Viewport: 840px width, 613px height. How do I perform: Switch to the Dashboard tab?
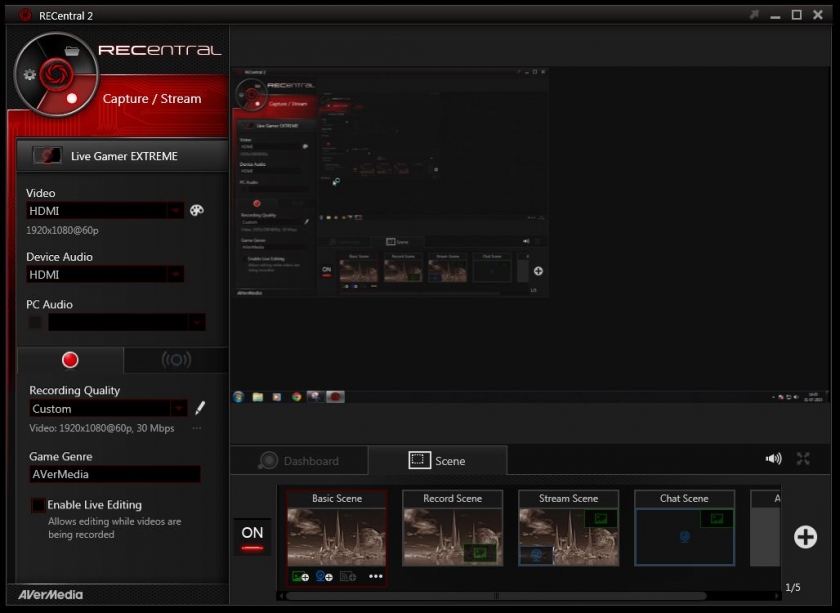click(299, 461)
